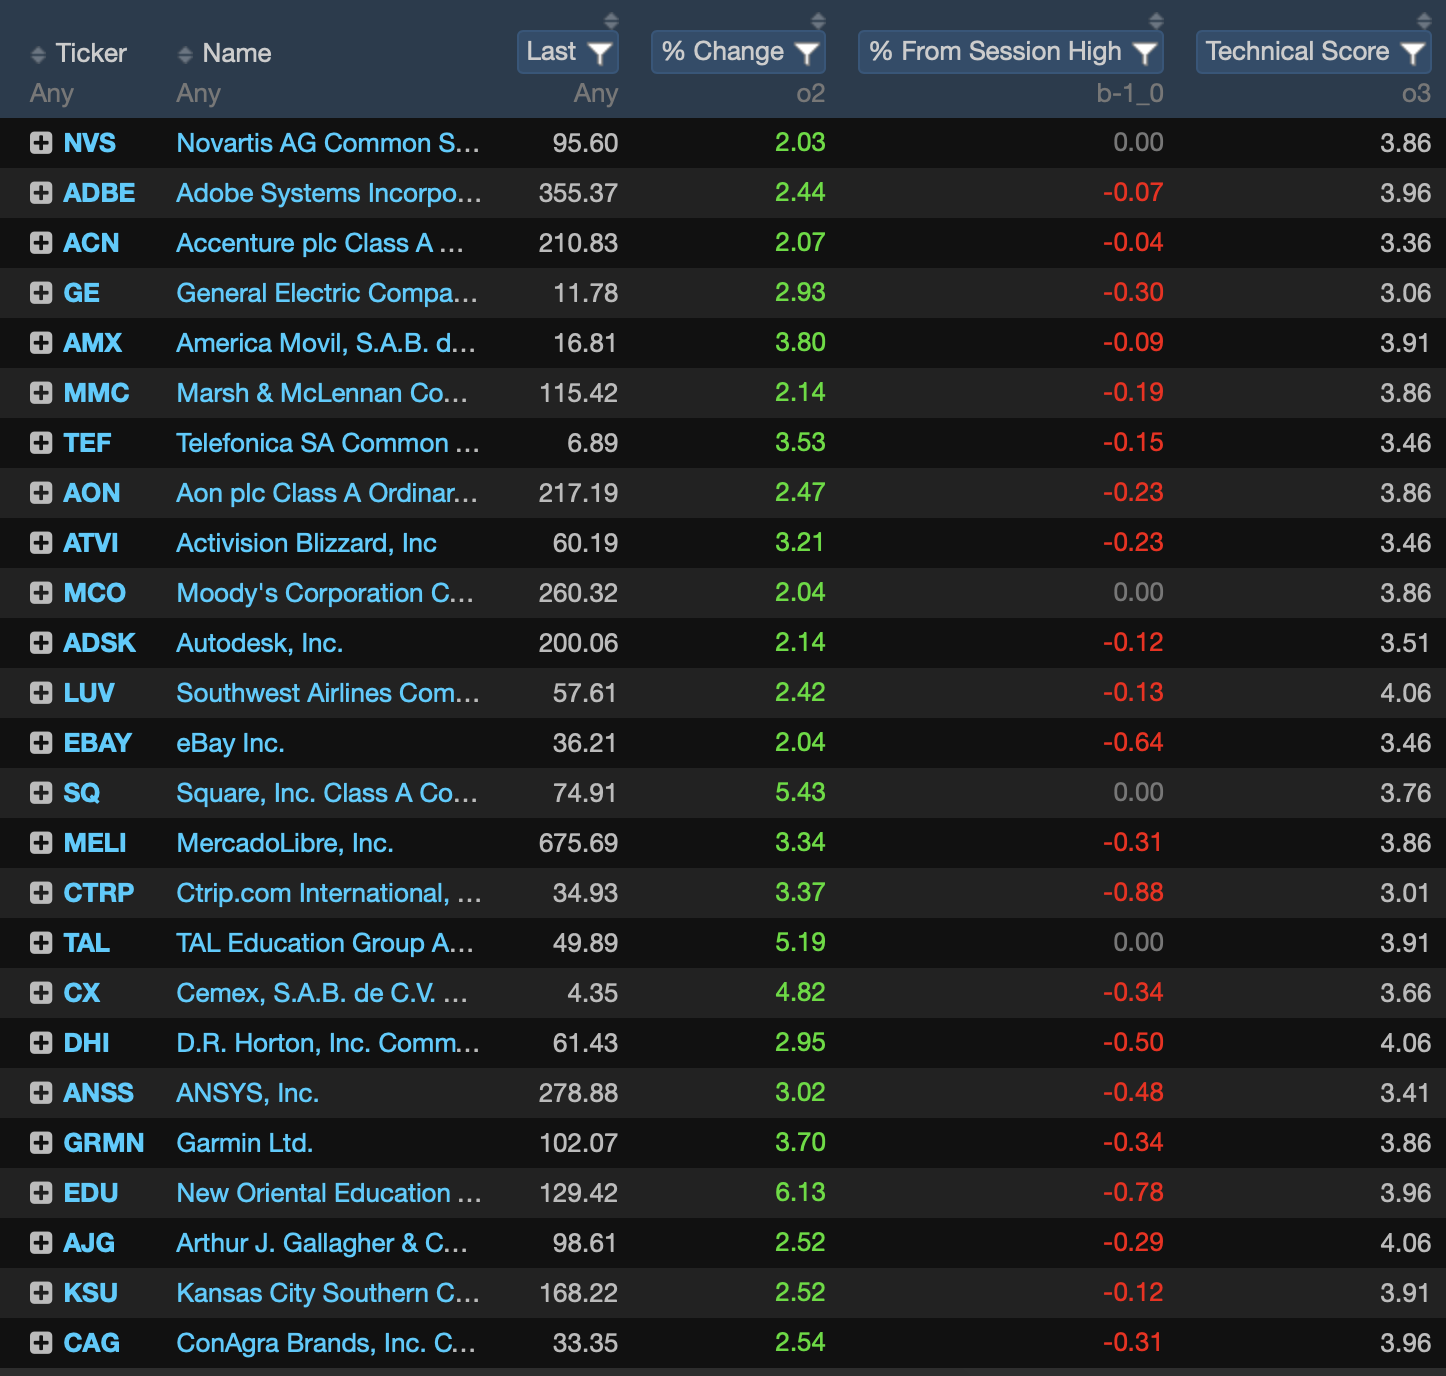Click the Technical Score header label

click(x=1297, y=51)
